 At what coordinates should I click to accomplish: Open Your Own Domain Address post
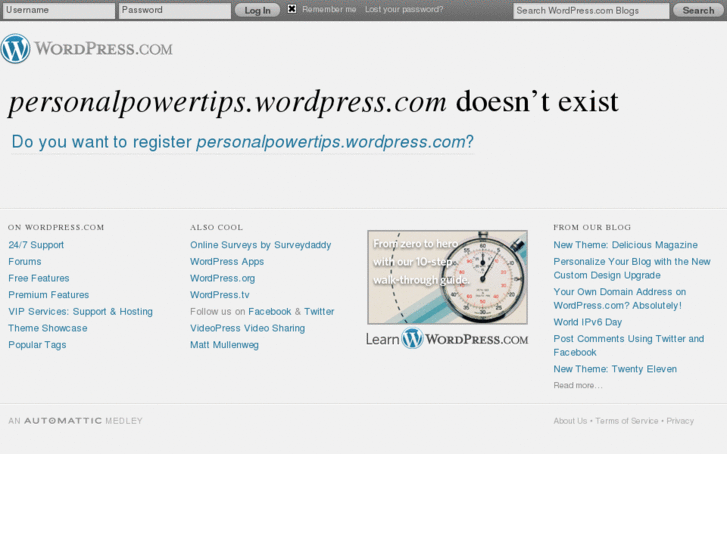[620, 299]
